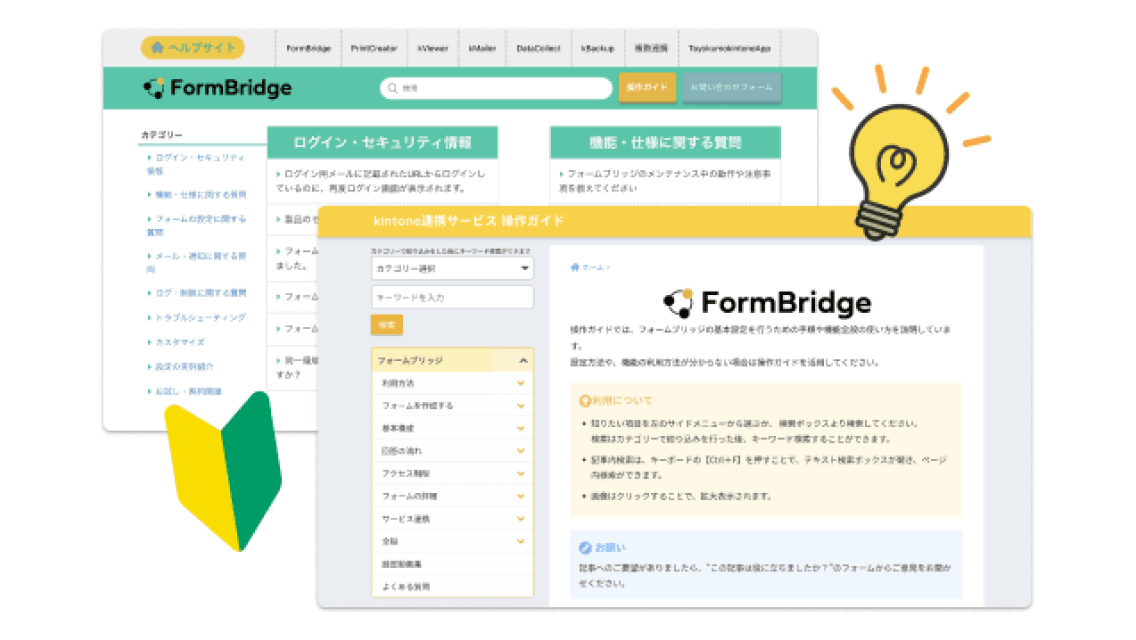The image size is (1136, 640).
Task: Click the FormBridge logo in the green header
Action: pyautogui.click(x=217, y=88)
